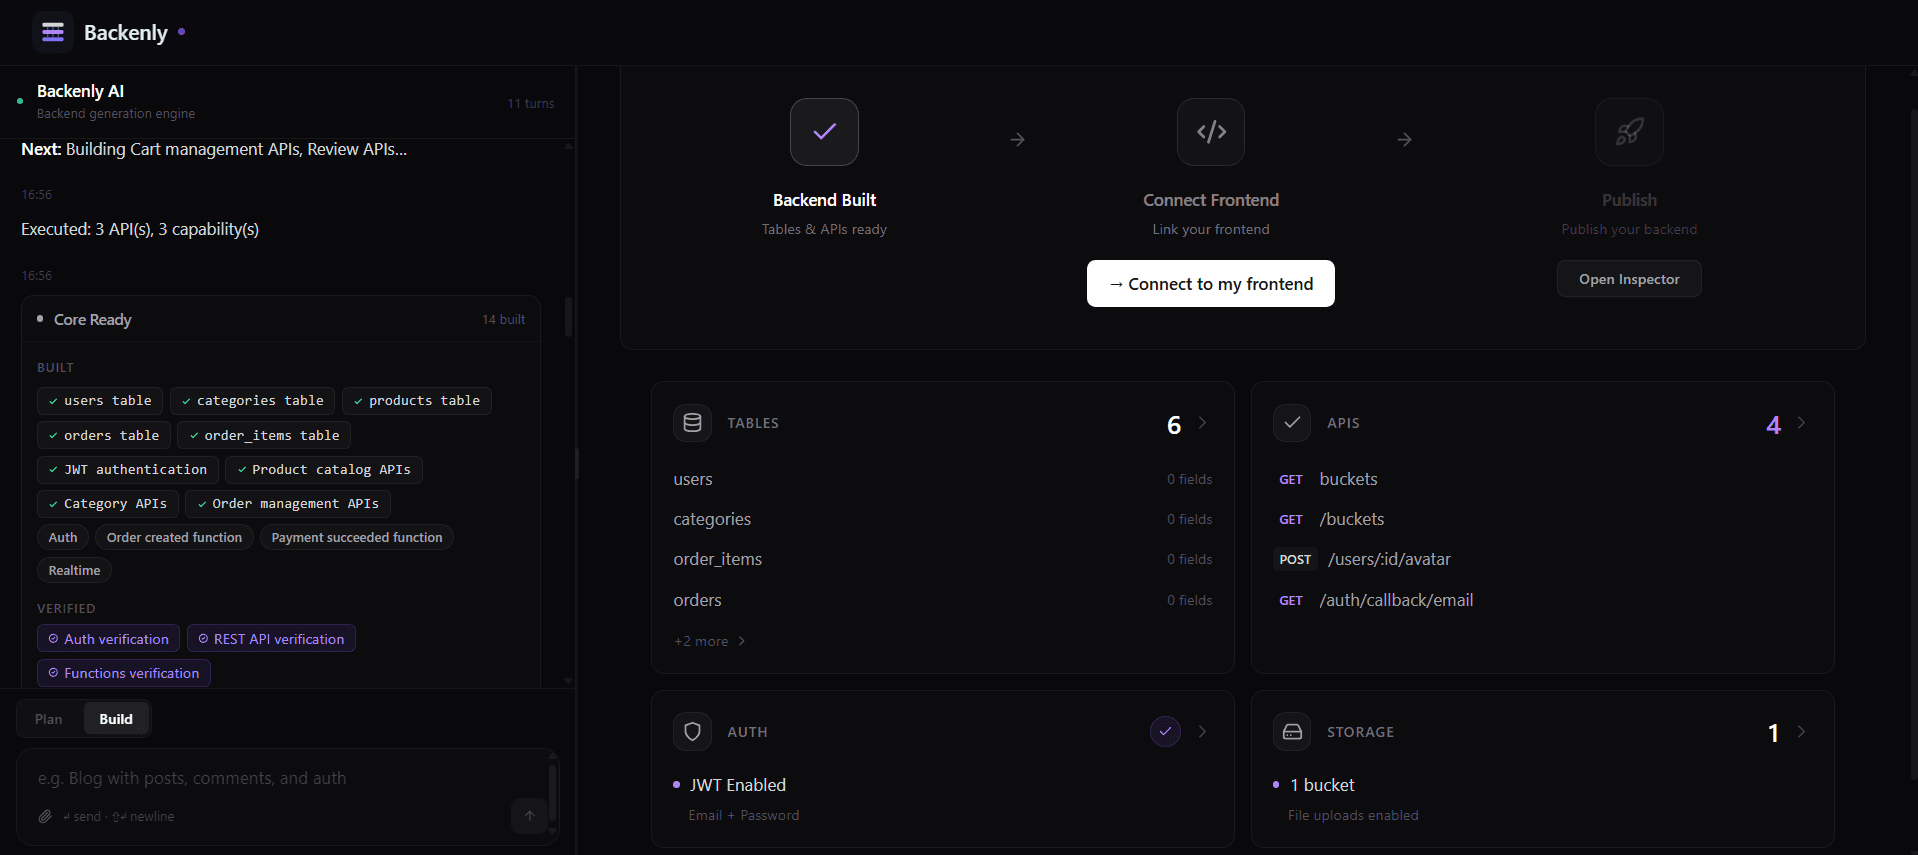Select the Functions verification chip

[x=124, y=673]
